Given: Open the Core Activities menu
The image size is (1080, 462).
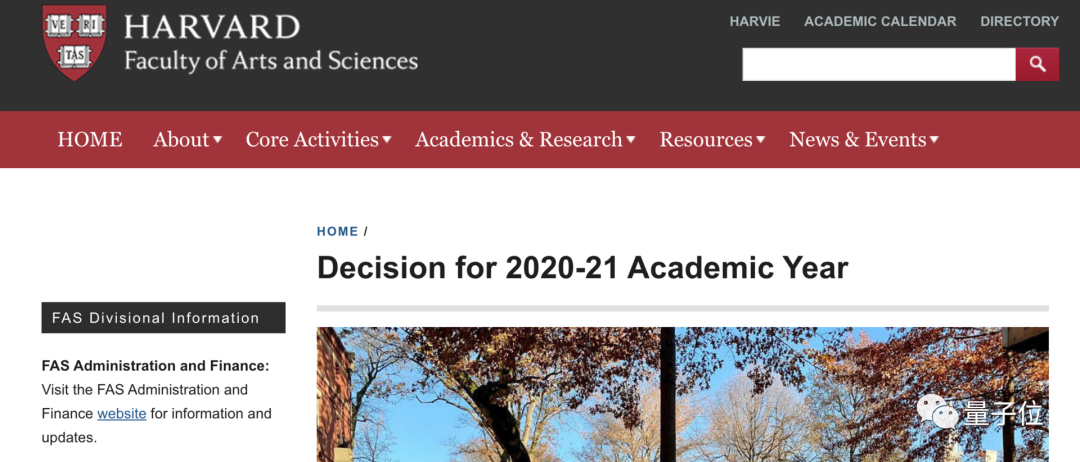Looking at the screenshot, I should 312,140.
